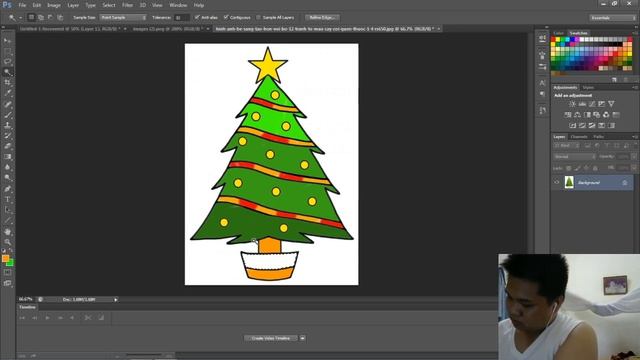Toggle lock position in Layers panel
640x360 pixels.
586,168
